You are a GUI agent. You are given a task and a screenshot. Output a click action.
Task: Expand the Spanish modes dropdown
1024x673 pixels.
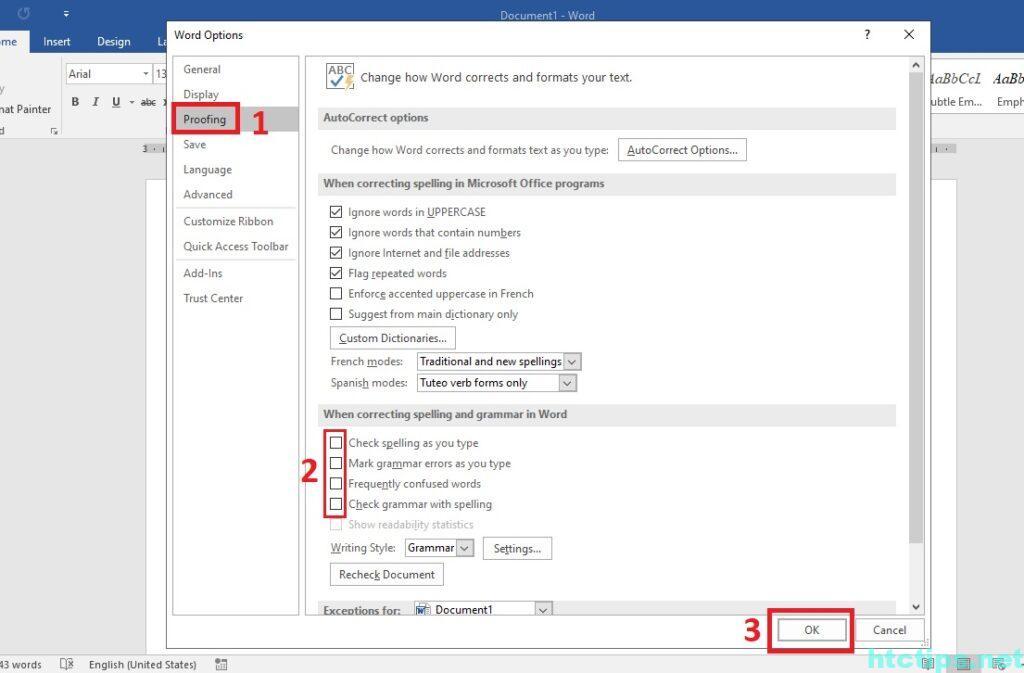click(x=567, y=383)
